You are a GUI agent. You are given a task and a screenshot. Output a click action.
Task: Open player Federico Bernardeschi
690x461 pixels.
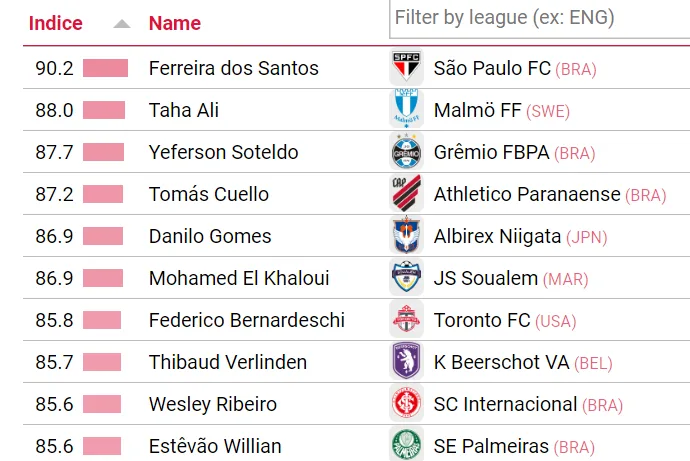click(247, 320)
